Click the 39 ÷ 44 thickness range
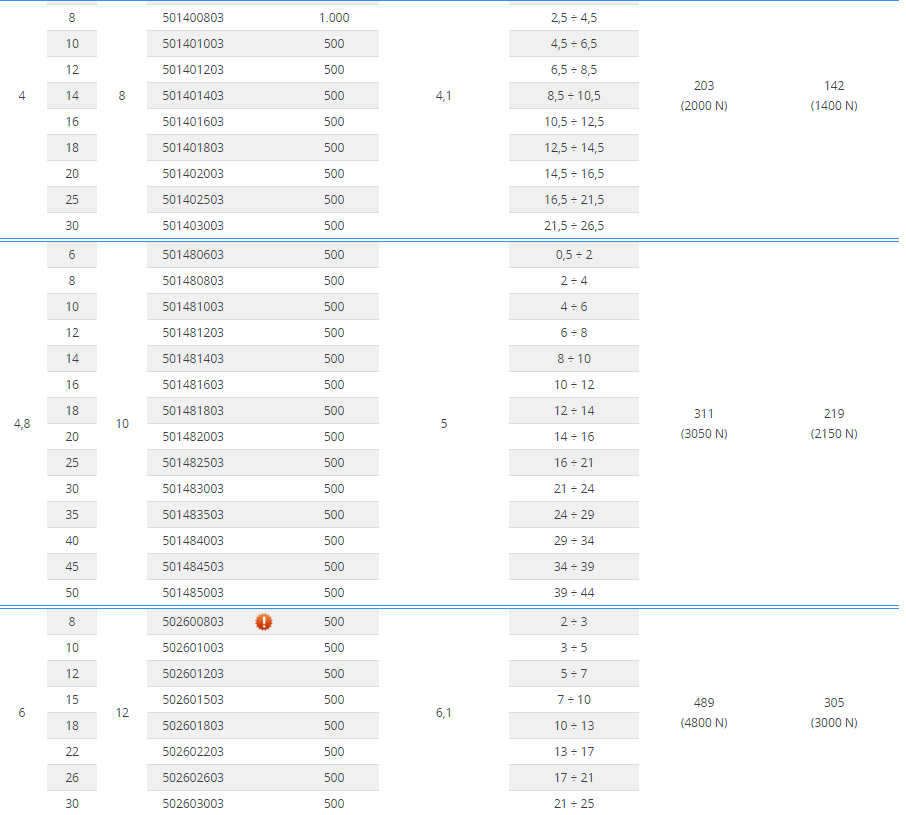Screen dimensions: 906x815 pyautogui.click(x=574, y=593)
